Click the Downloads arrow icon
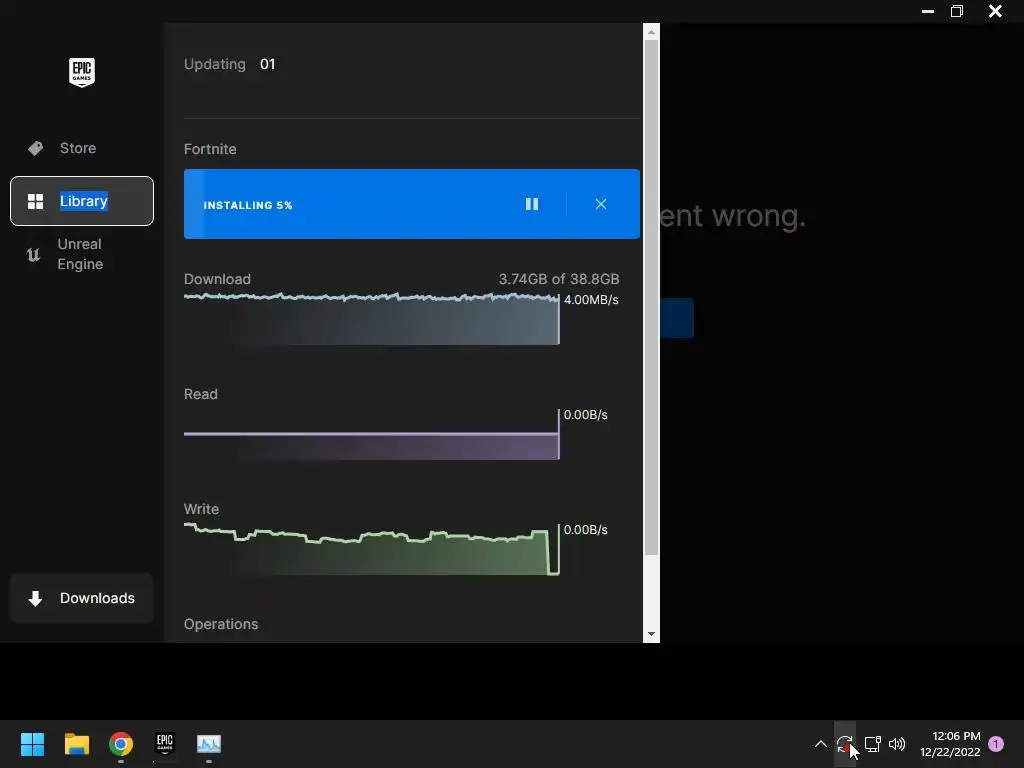 click(x=35, y=598)
